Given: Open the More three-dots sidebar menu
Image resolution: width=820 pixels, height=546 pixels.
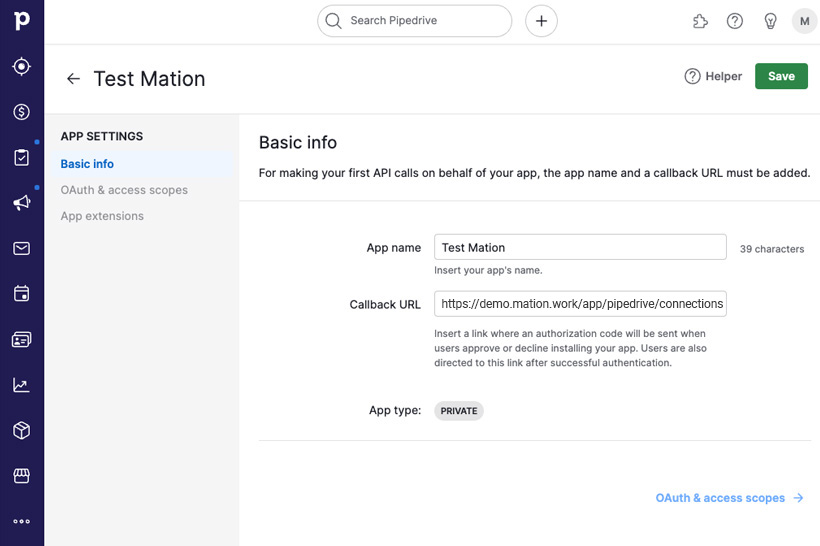Looking at the screenshot, I should [21, 521].
